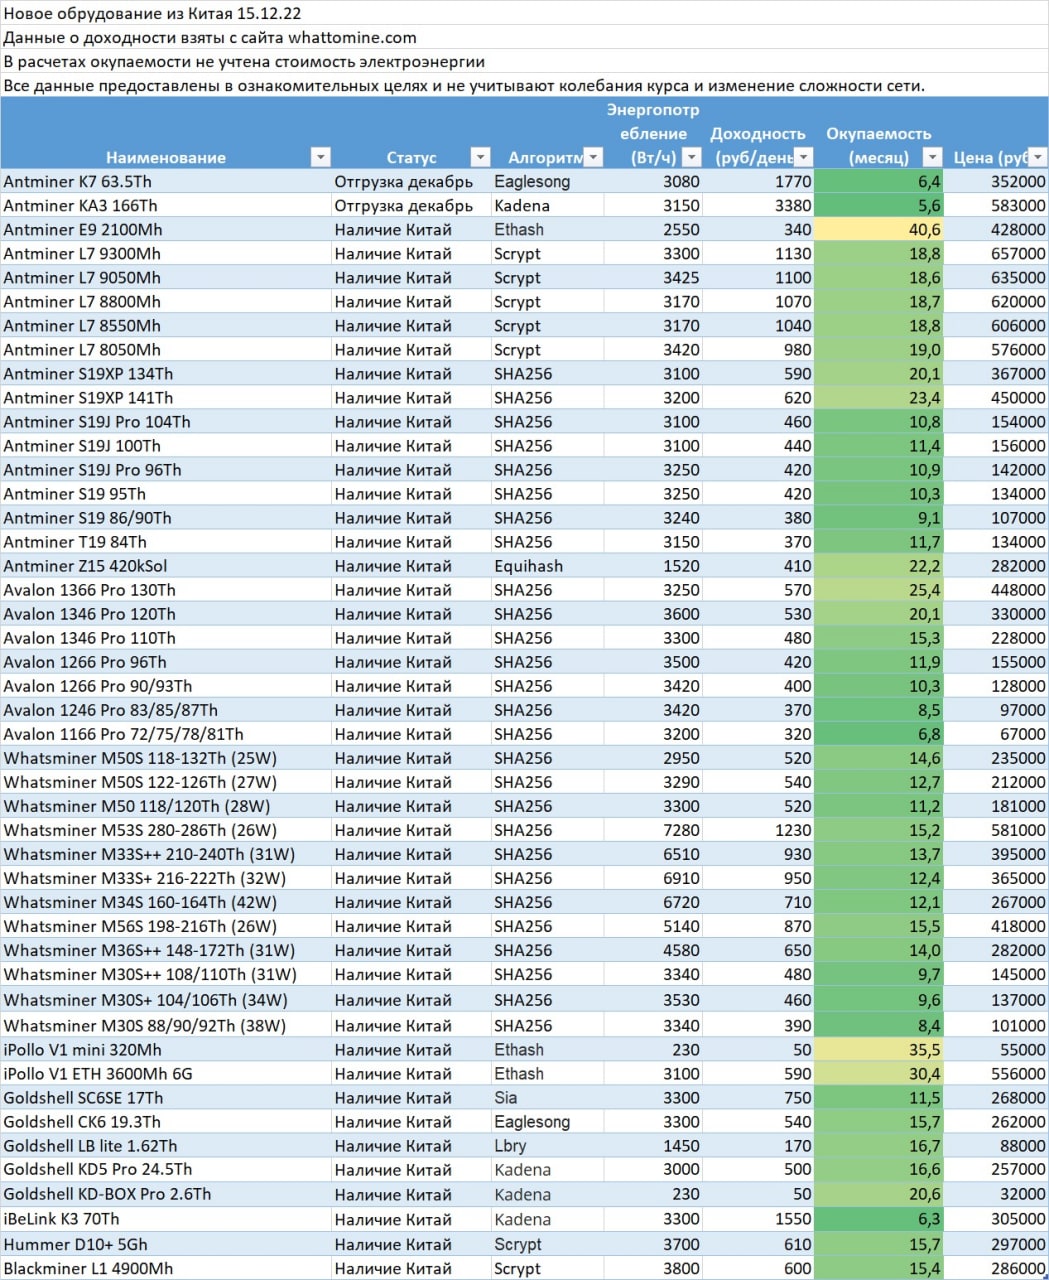Select cell 'Avalon 1246 Pro 83/85/87Th'
The width and height of the screenshot is (1049, 1280).
pyautogui.click(x=166, y=709)
